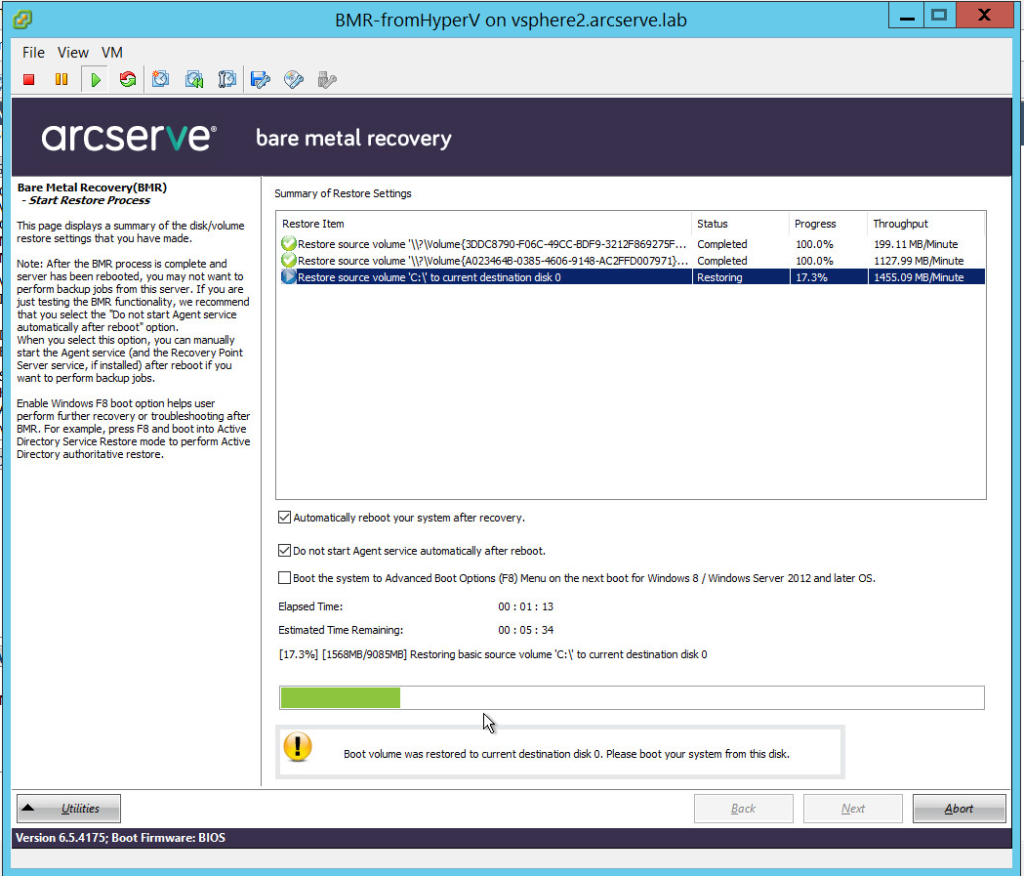The width and height of the screenshot is (1024, 876).
Task: Click the Progress column header
Action: point(827,223)
